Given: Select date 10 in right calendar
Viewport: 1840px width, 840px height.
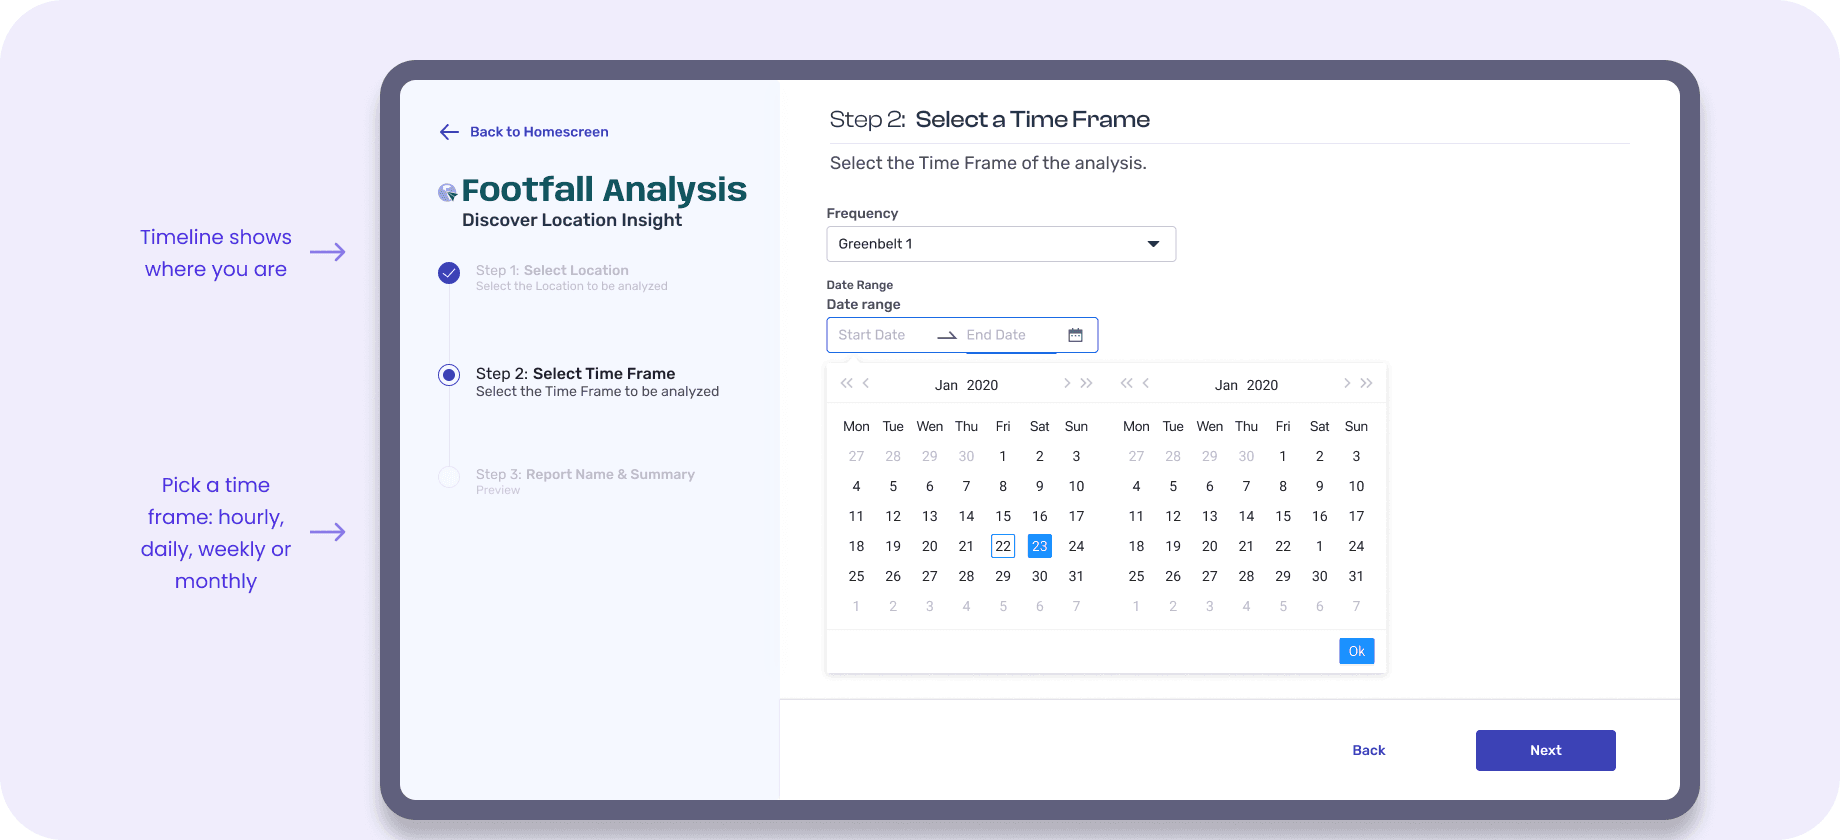Looking at the screenshot, I should 1356,486.
